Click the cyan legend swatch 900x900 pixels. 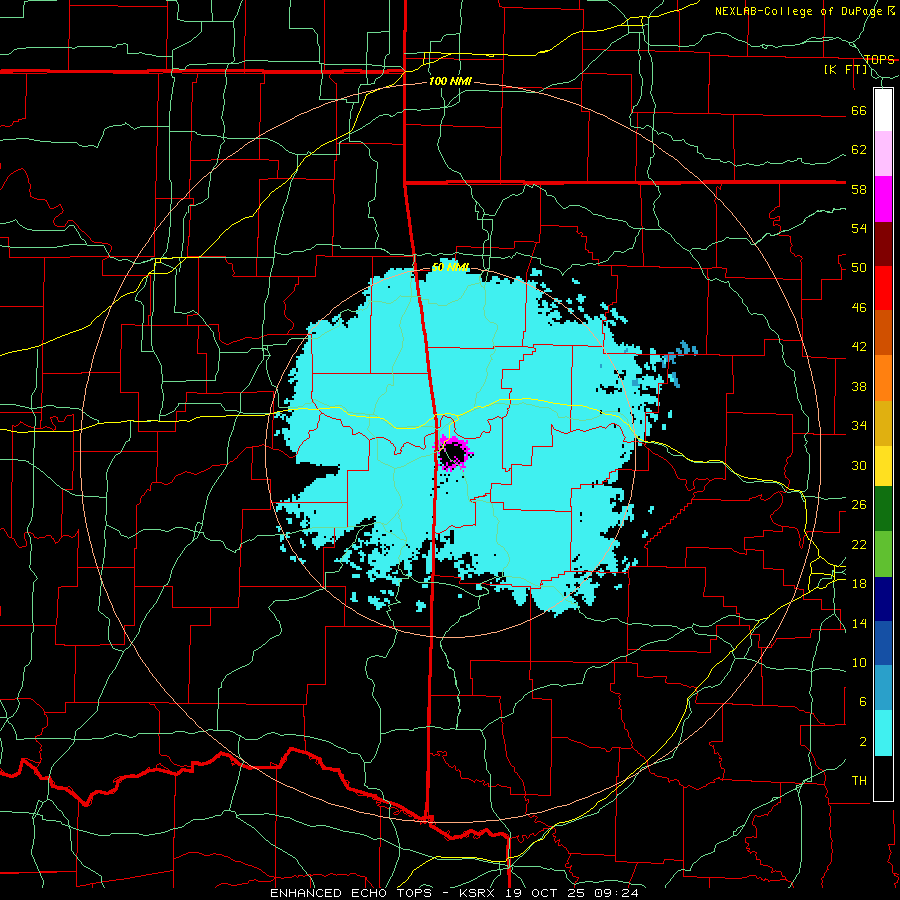pyautogui.click(x=883, y=733)
